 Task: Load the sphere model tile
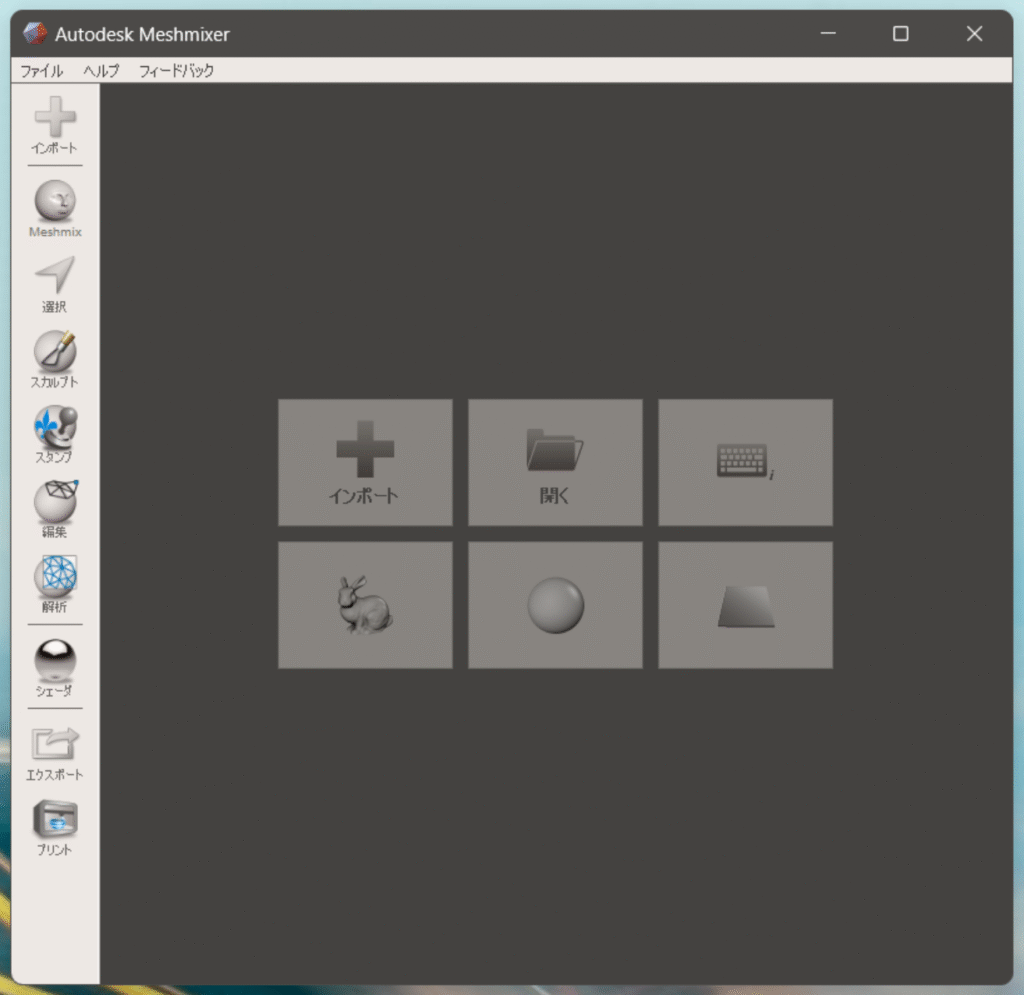point(555,605)
